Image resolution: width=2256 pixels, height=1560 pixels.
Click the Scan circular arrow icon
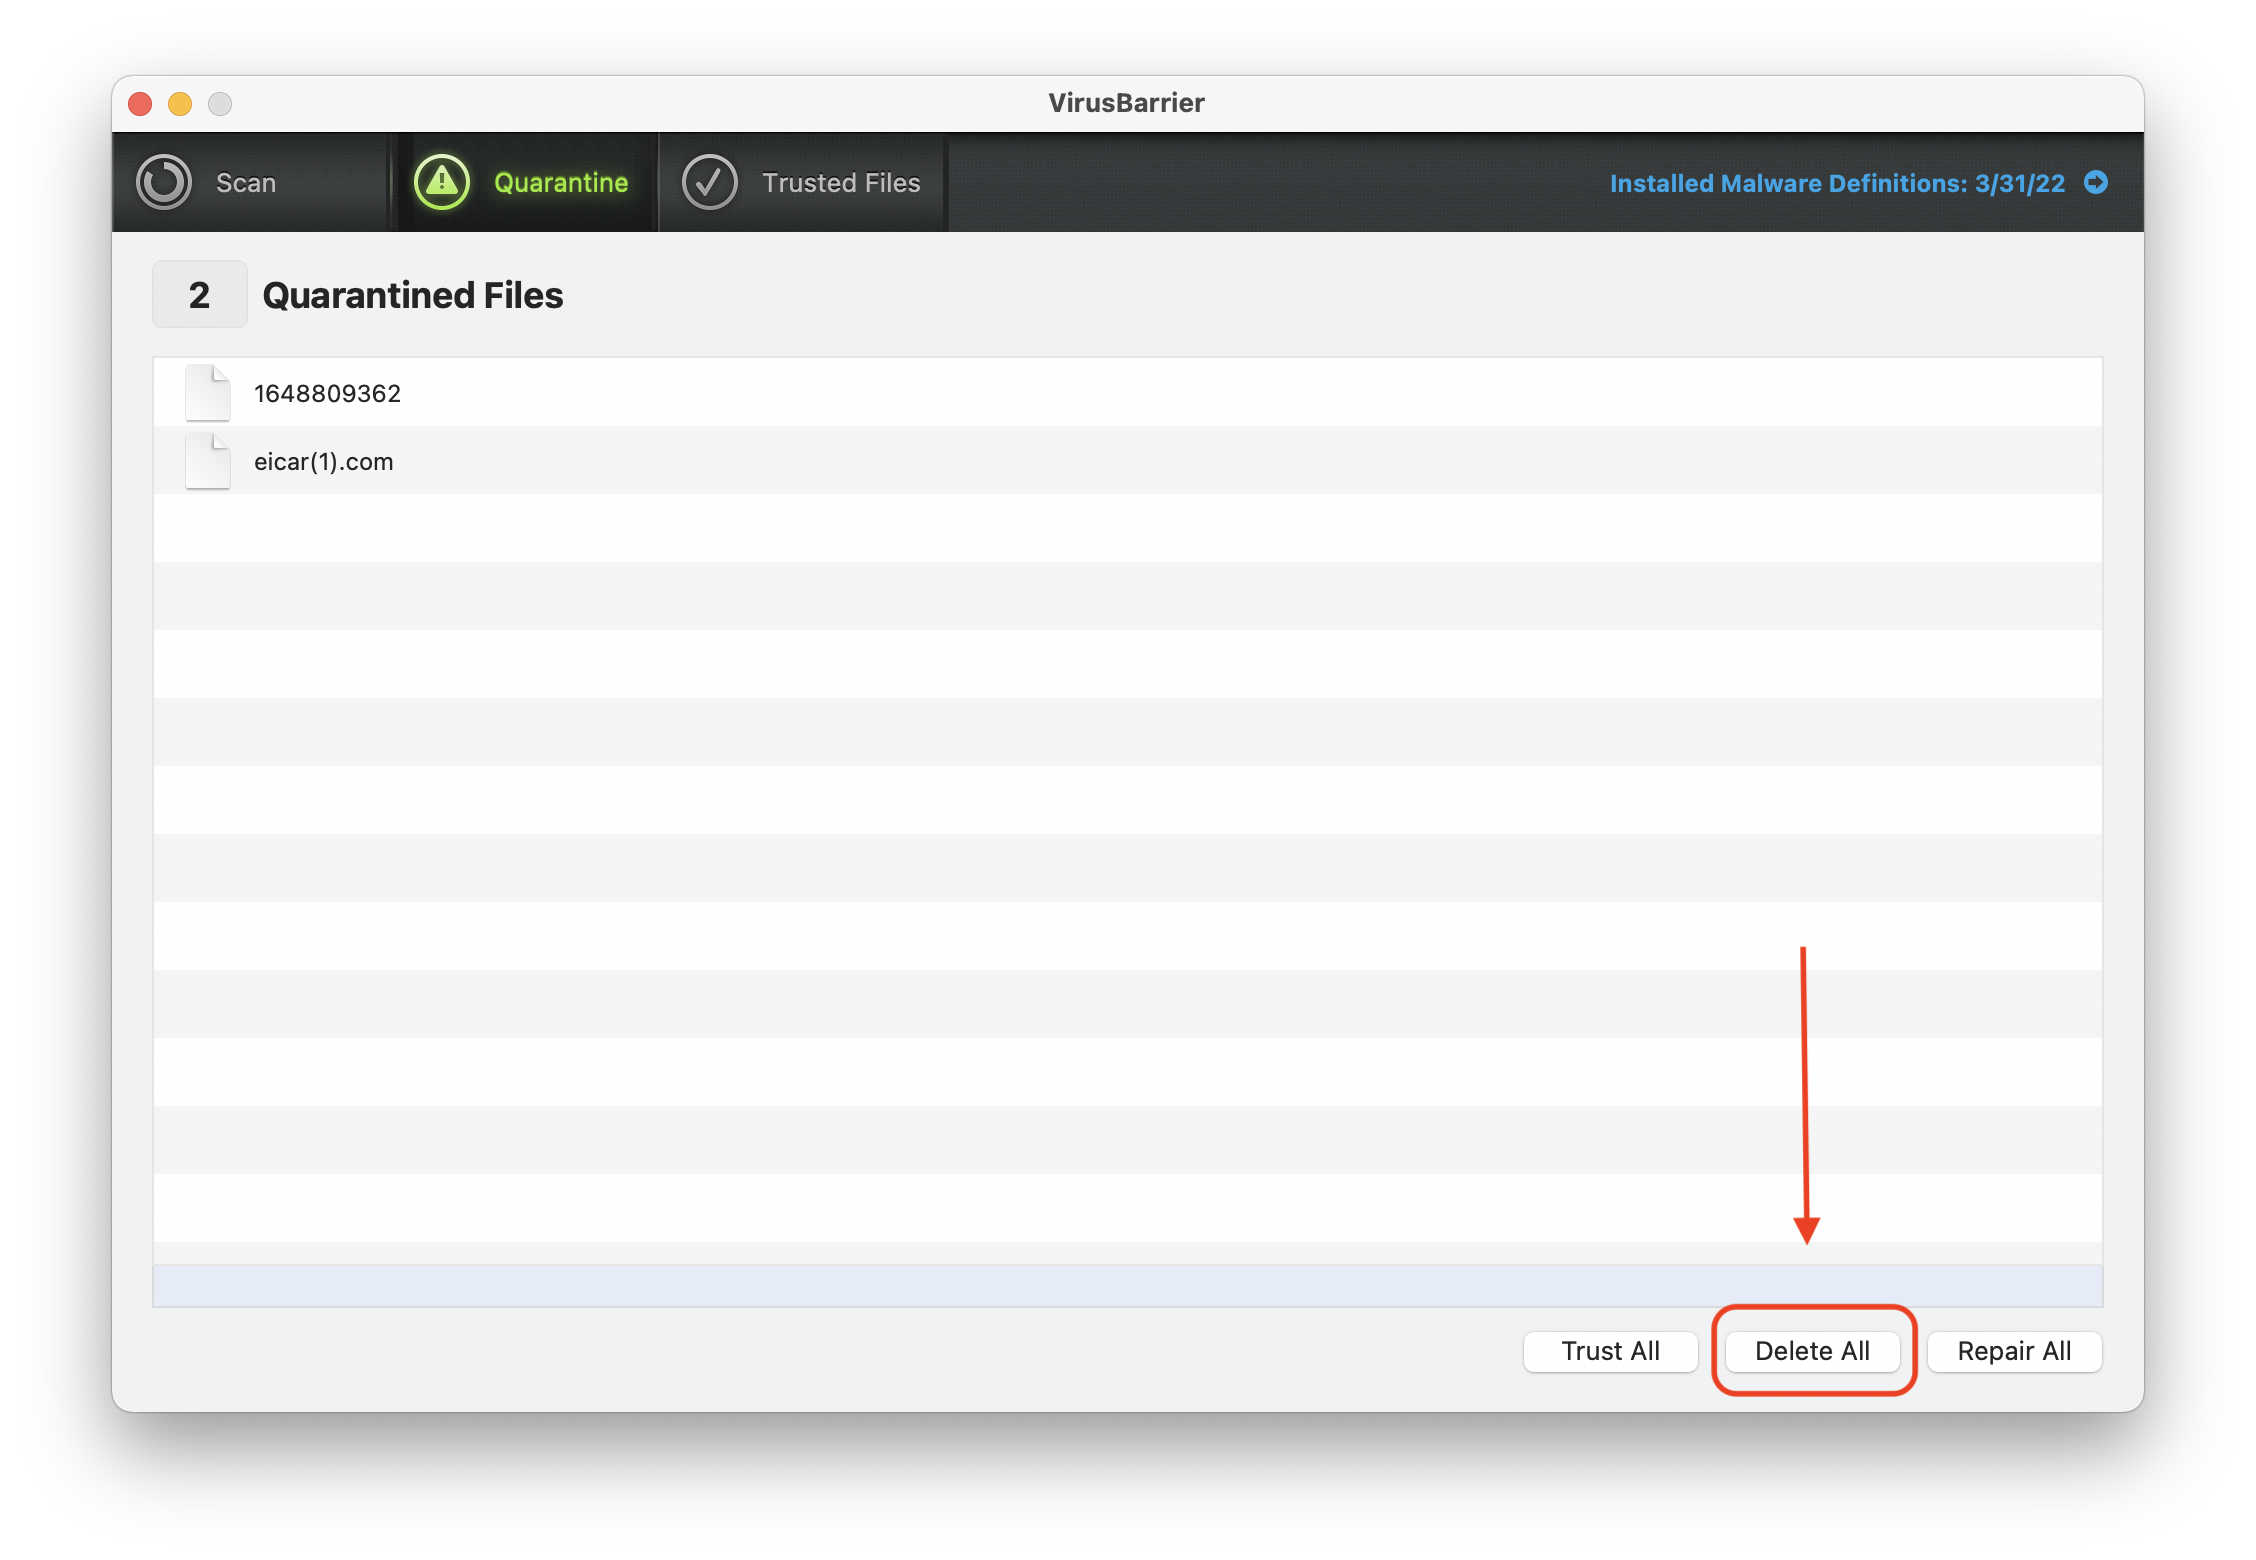pos(164,182)
